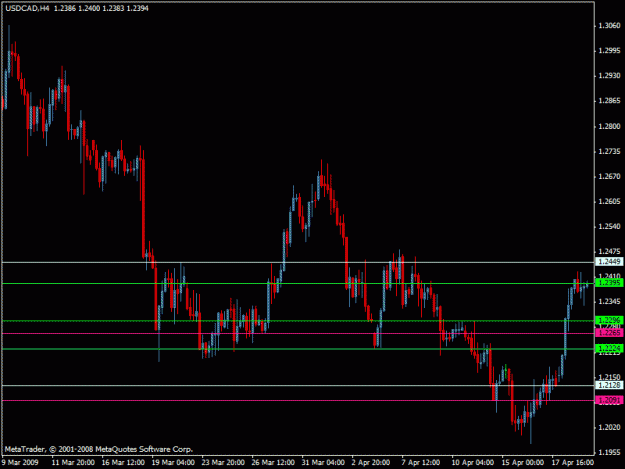Click the 9 Mar 2009 date label
This screenshot has height=469, width=625.
(x=20, y=462)
